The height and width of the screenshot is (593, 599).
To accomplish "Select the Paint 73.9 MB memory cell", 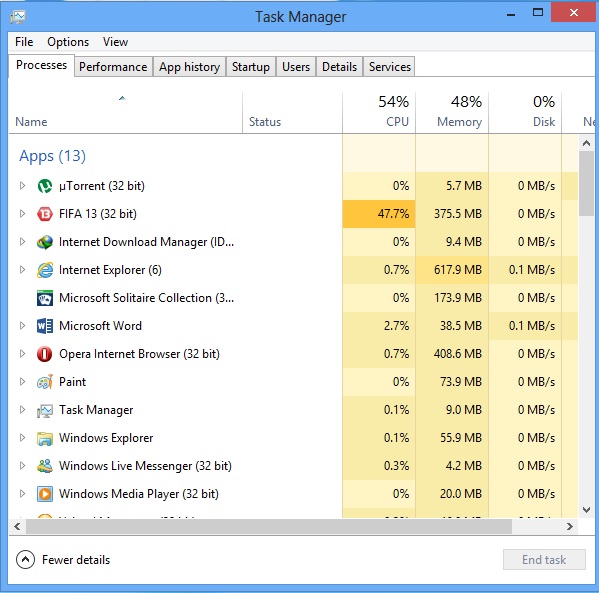I will pos(452,381).
